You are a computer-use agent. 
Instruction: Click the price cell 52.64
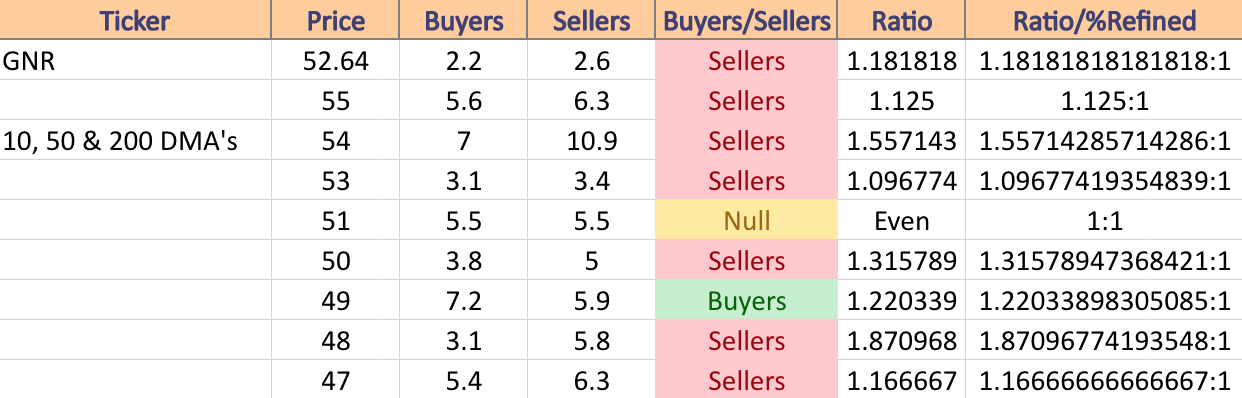coord(336,61)
